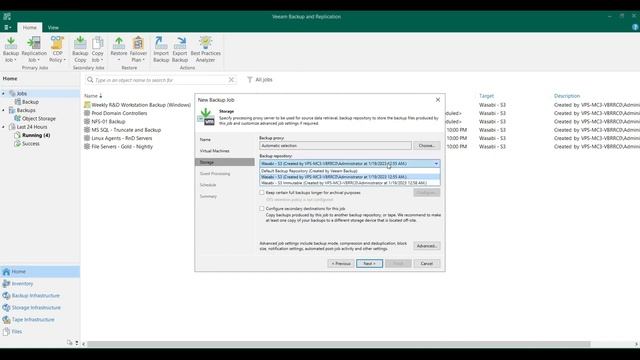This screenshot has width=640, height=360.
Task: Select Wasabi - S3 Immutable repository option
Action: (350, 183)
